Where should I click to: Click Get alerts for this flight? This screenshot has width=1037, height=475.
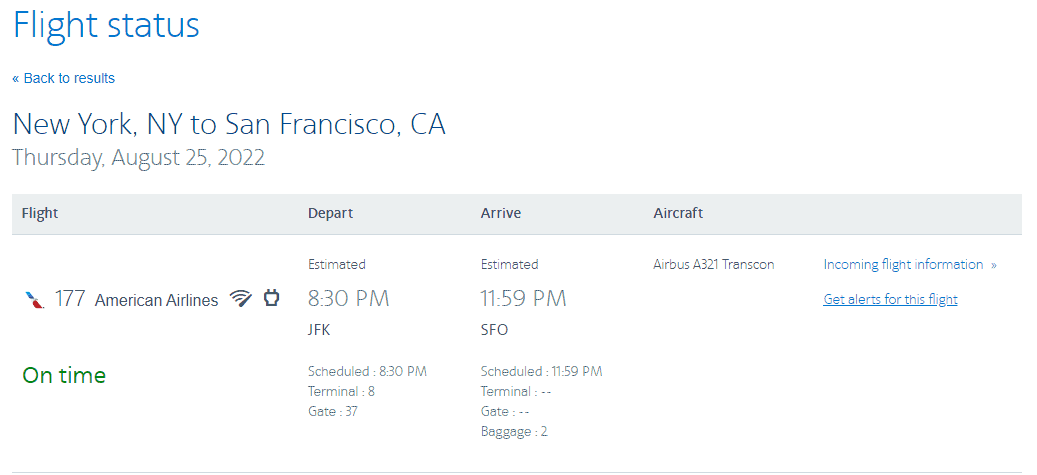click(890, 299)
